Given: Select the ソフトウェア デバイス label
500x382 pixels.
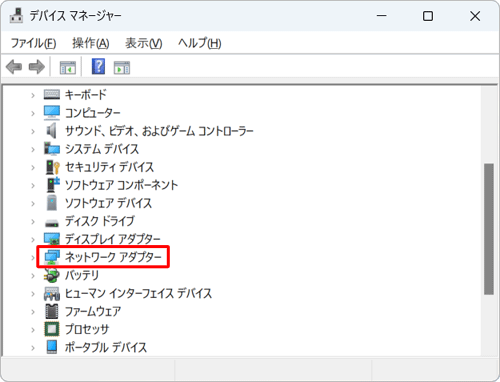Looking at the screenshot, I should coord(108,203).
